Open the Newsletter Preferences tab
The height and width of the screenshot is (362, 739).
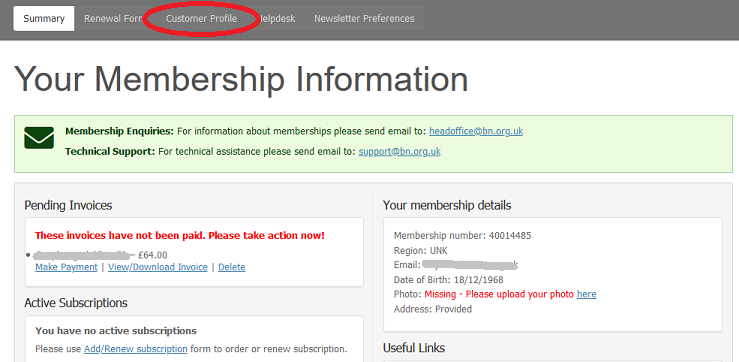point(364,18)
